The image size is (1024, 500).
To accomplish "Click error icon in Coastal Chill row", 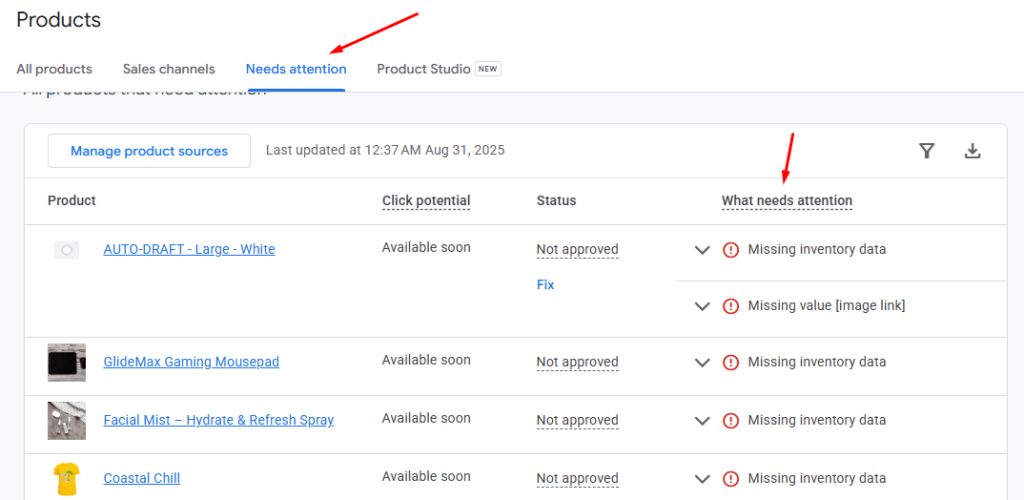I will point(731,478).
